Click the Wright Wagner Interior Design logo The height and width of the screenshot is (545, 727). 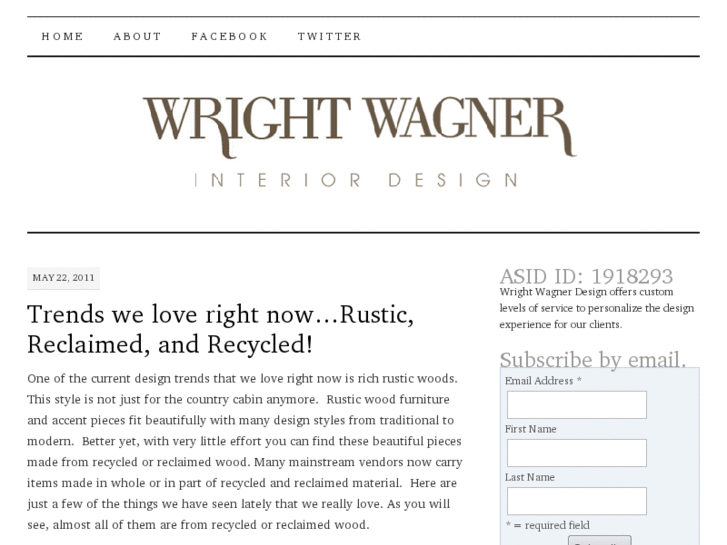[x=360, y=141]
